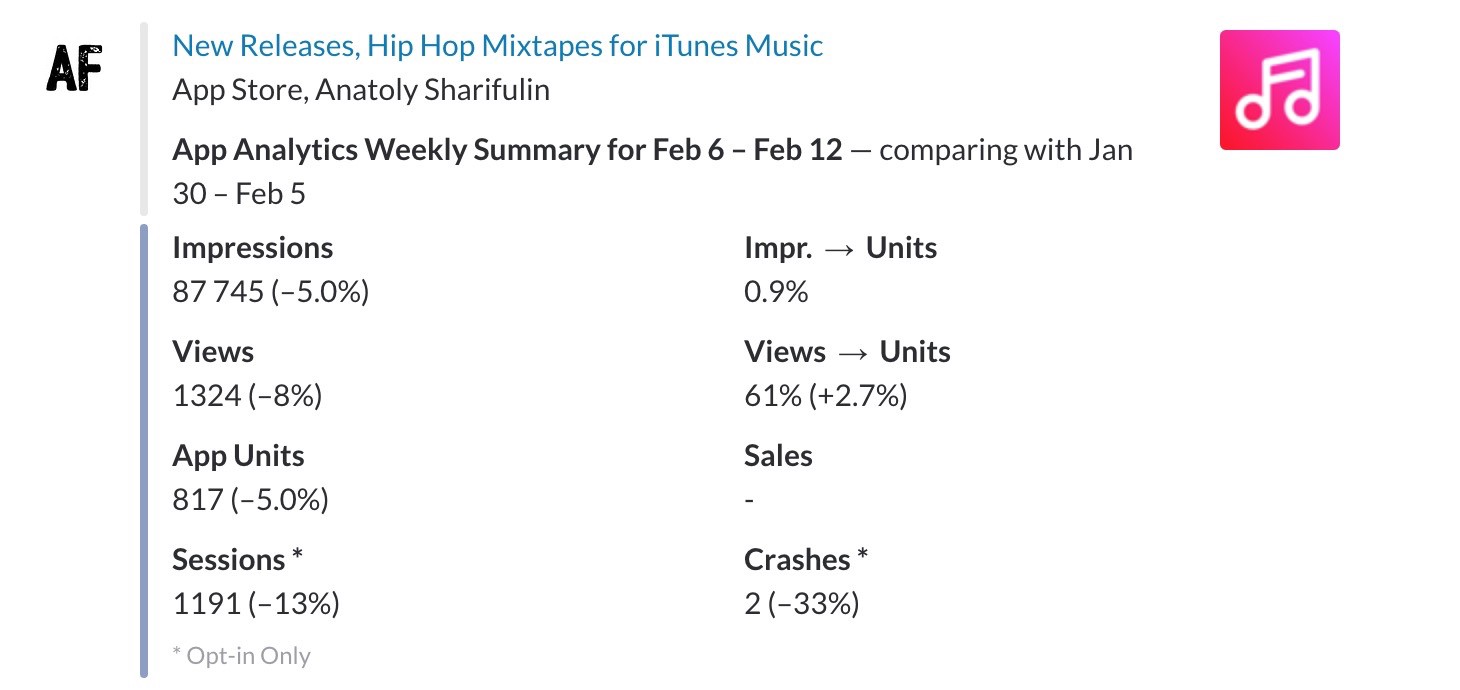Select the Impr. → Units label

tap(840, 248)
